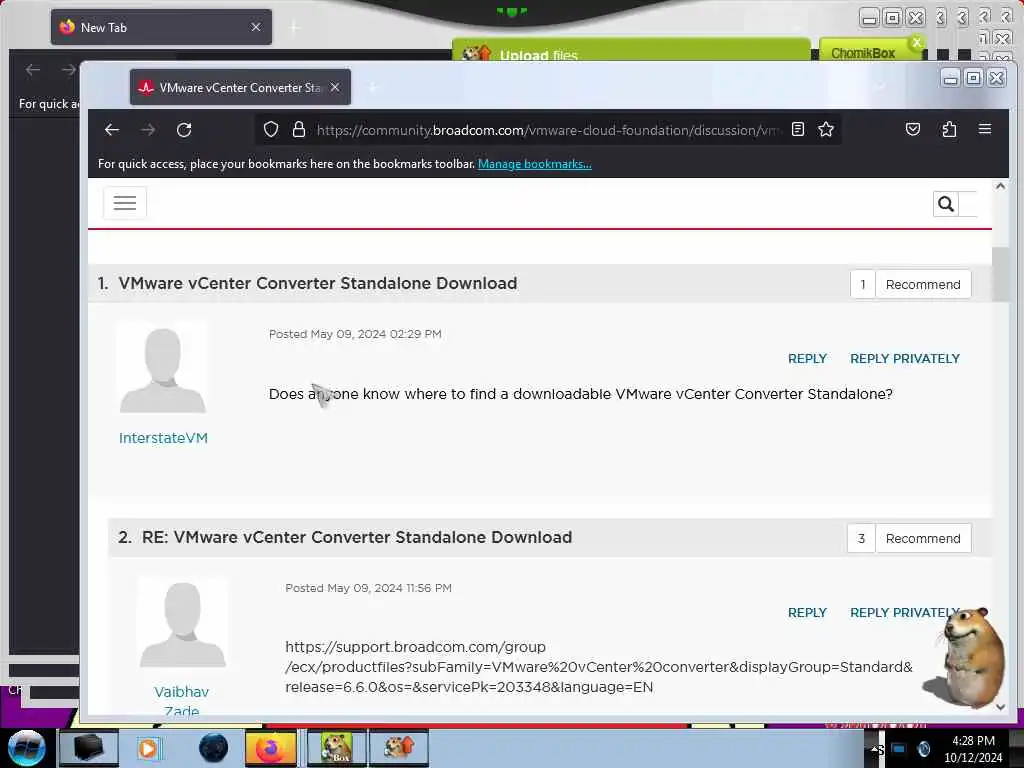Go back in the background New Tab window

click(x=33, y=69)
